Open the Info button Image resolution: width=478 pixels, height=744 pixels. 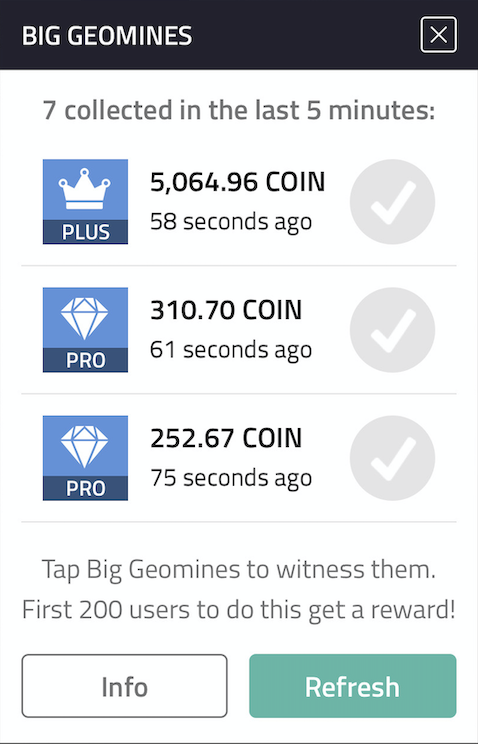124,686
